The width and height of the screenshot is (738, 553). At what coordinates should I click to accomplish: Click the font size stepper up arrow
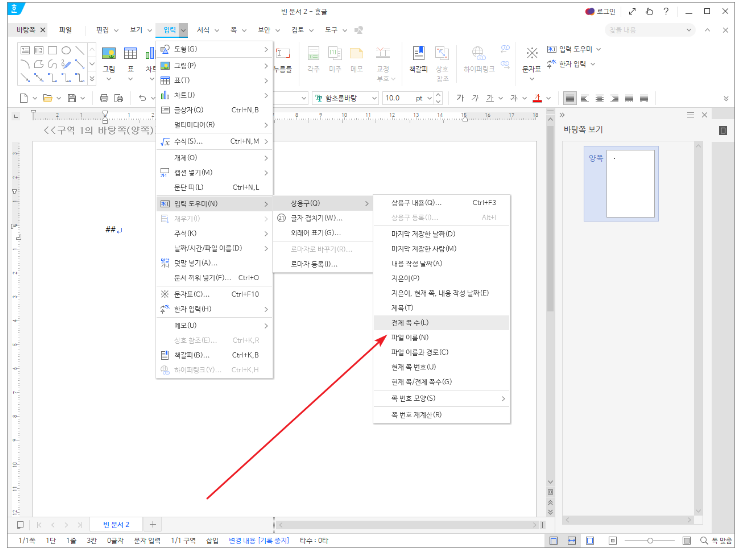pyautogui.click(x=439, y=95)
